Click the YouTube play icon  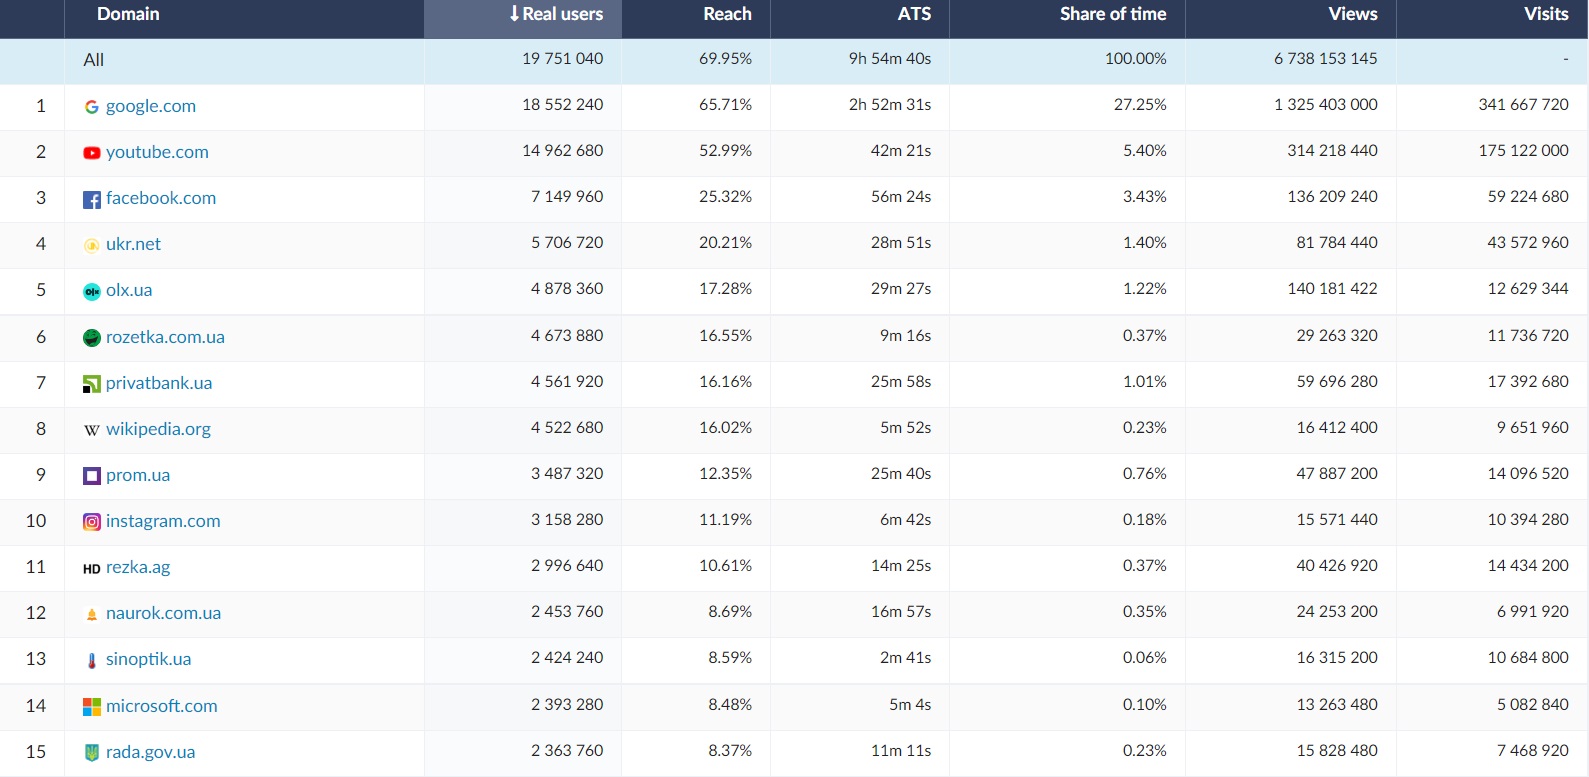click(x=91, y=153)
